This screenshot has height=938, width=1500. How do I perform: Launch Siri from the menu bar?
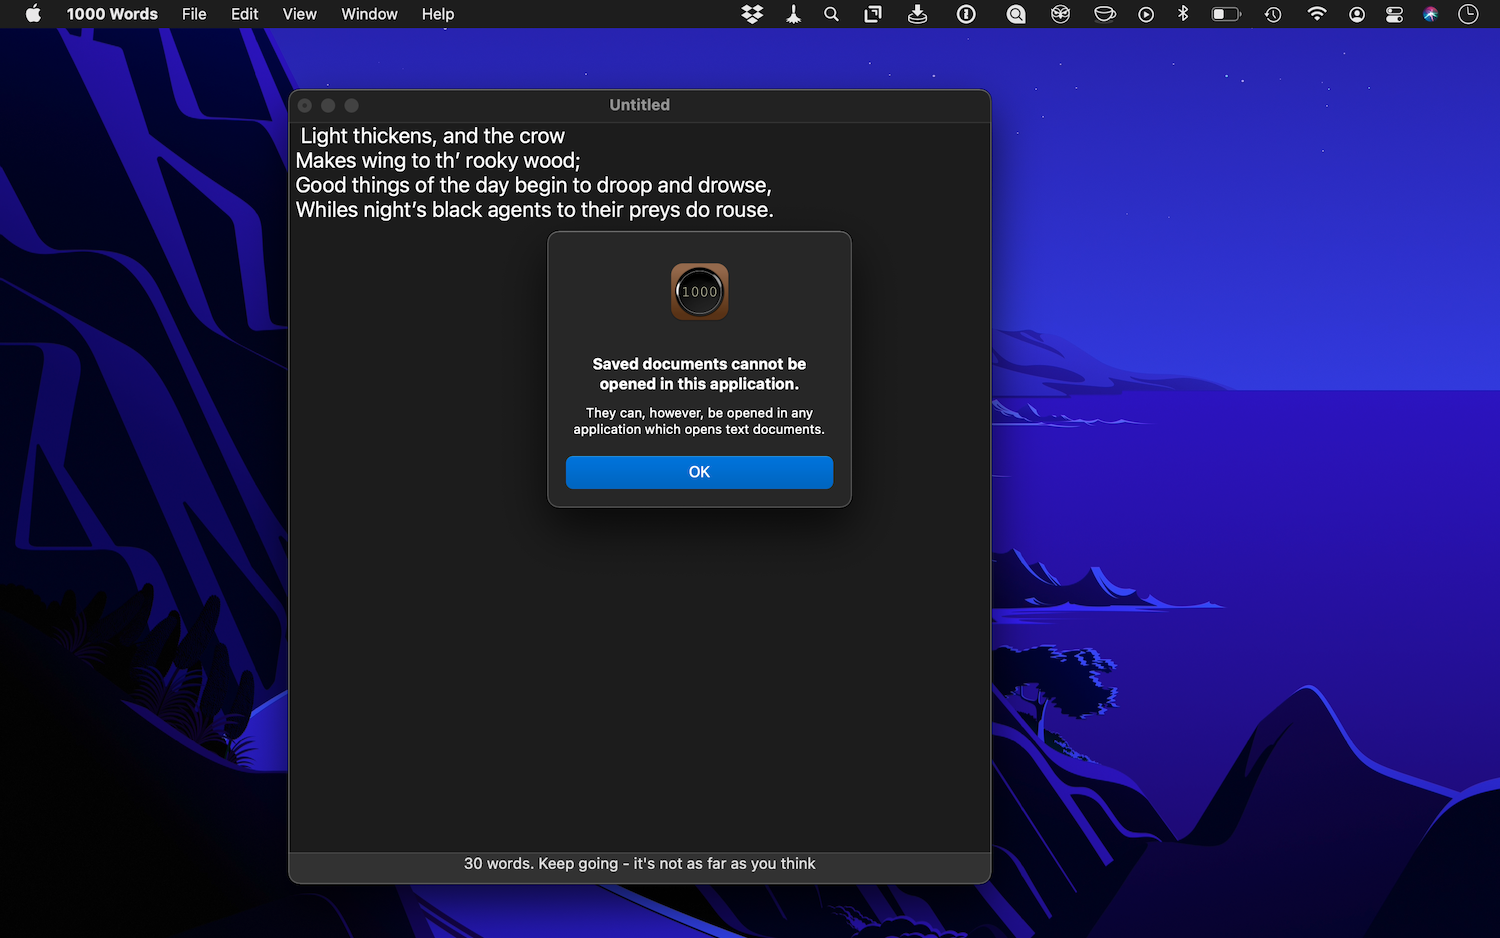[1431, 14]
